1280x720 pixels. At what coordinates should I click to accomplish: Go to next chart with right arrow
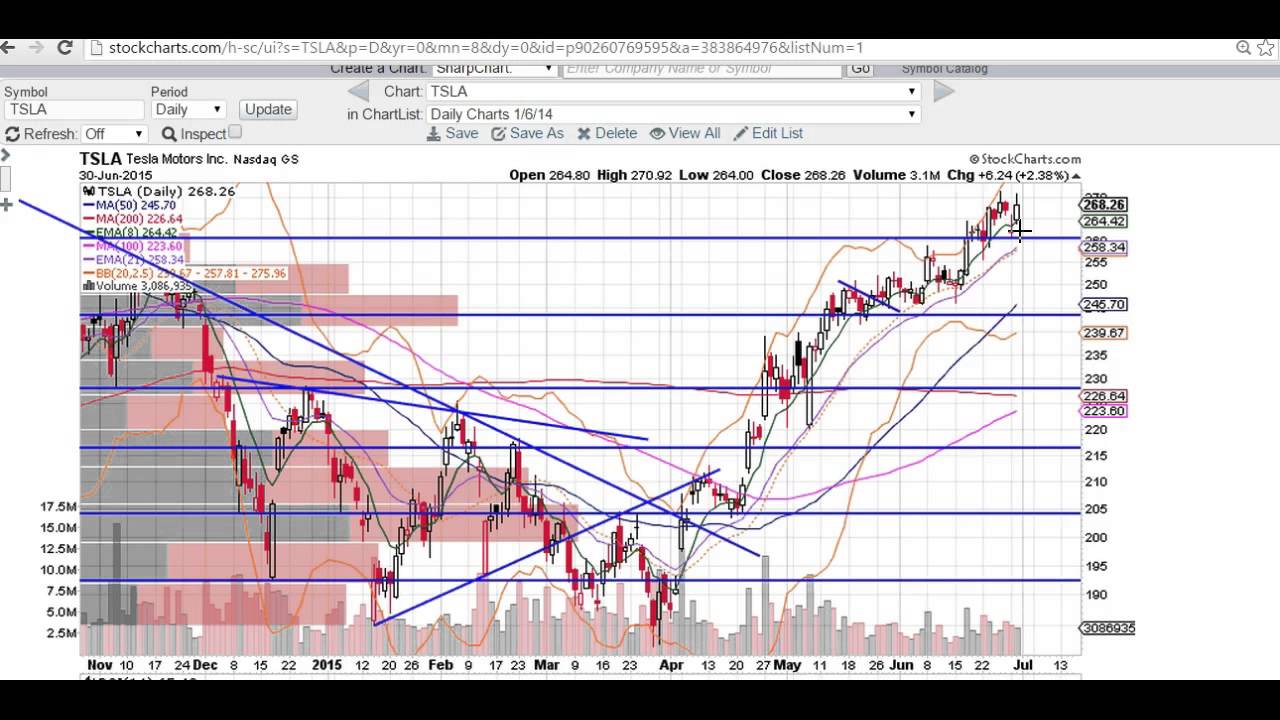[943, 91]
